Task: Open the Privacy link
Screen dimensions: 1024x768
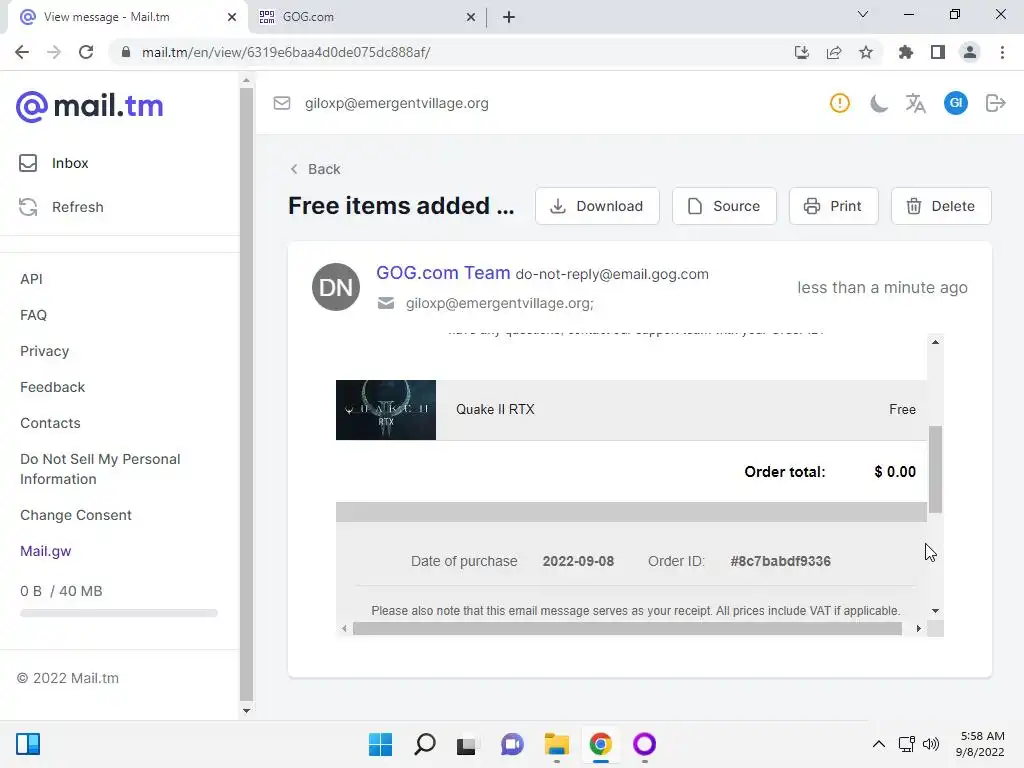Action: [x=44, y=351]
